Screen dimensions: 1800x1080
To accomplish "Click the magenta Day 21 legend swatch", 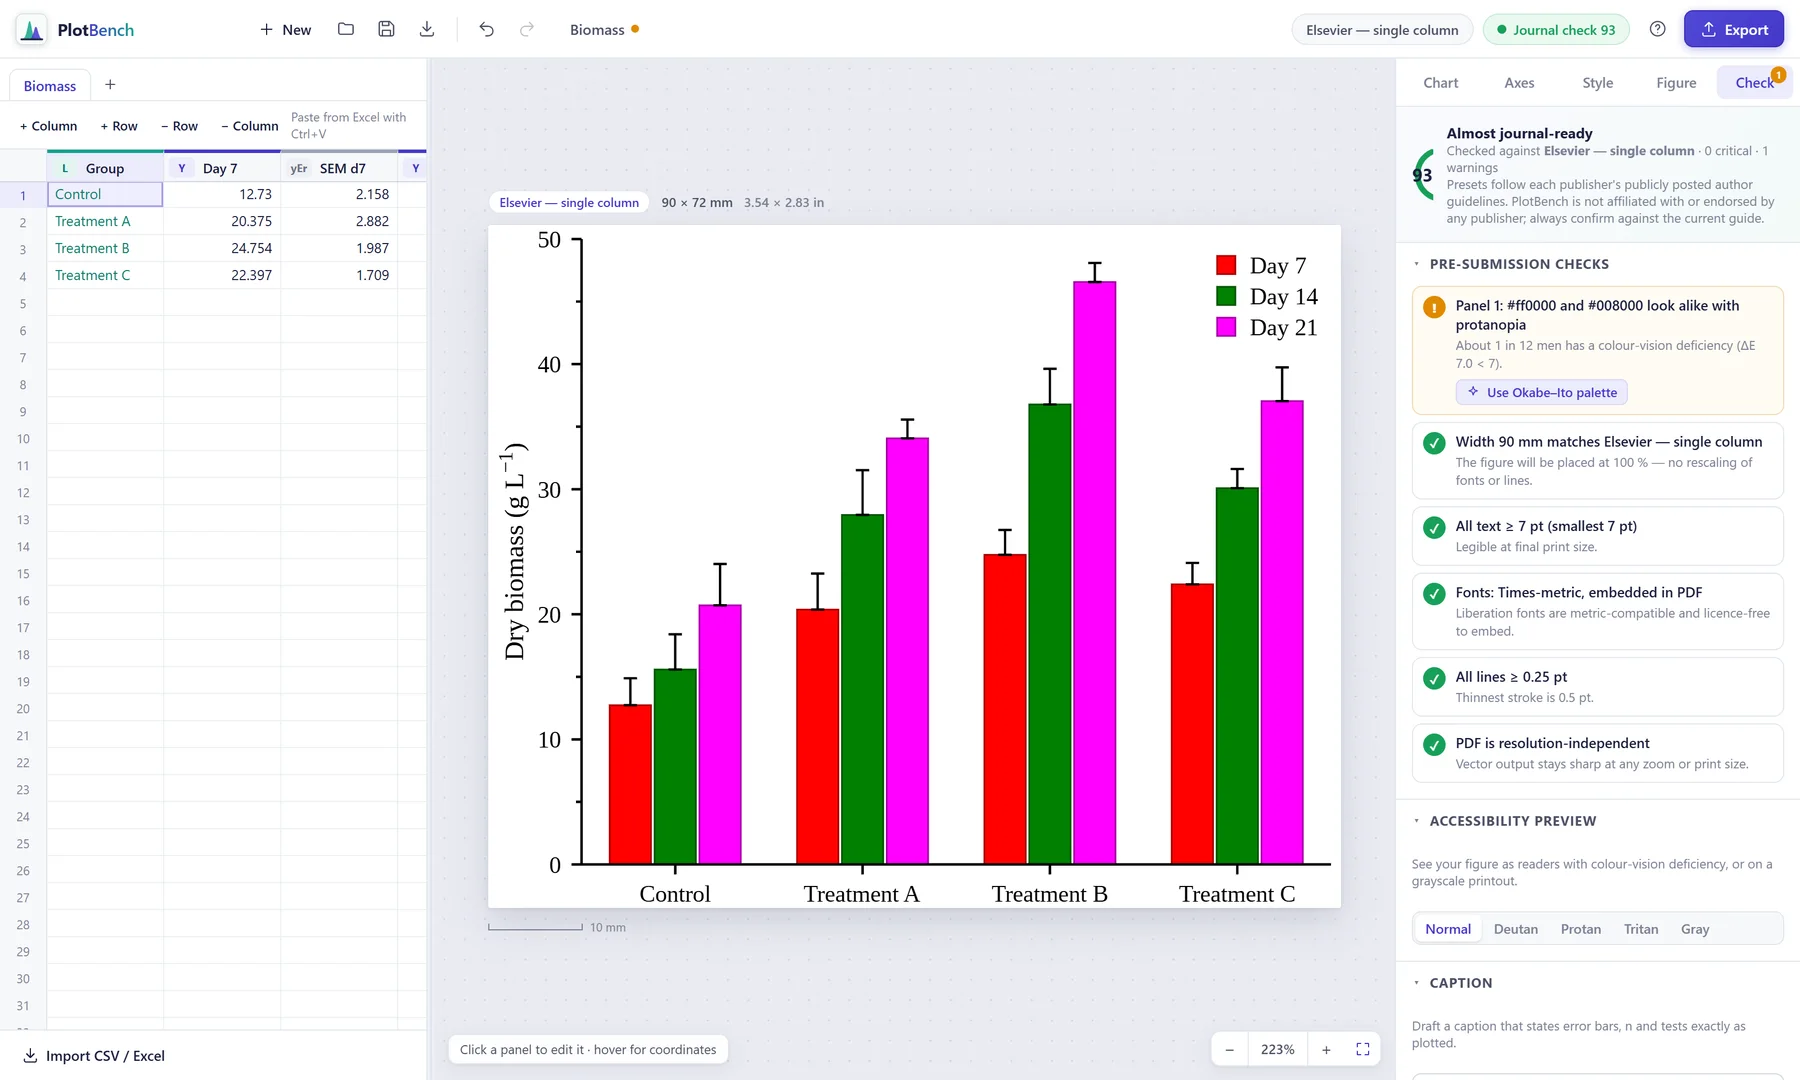I will coord(1226,327).
